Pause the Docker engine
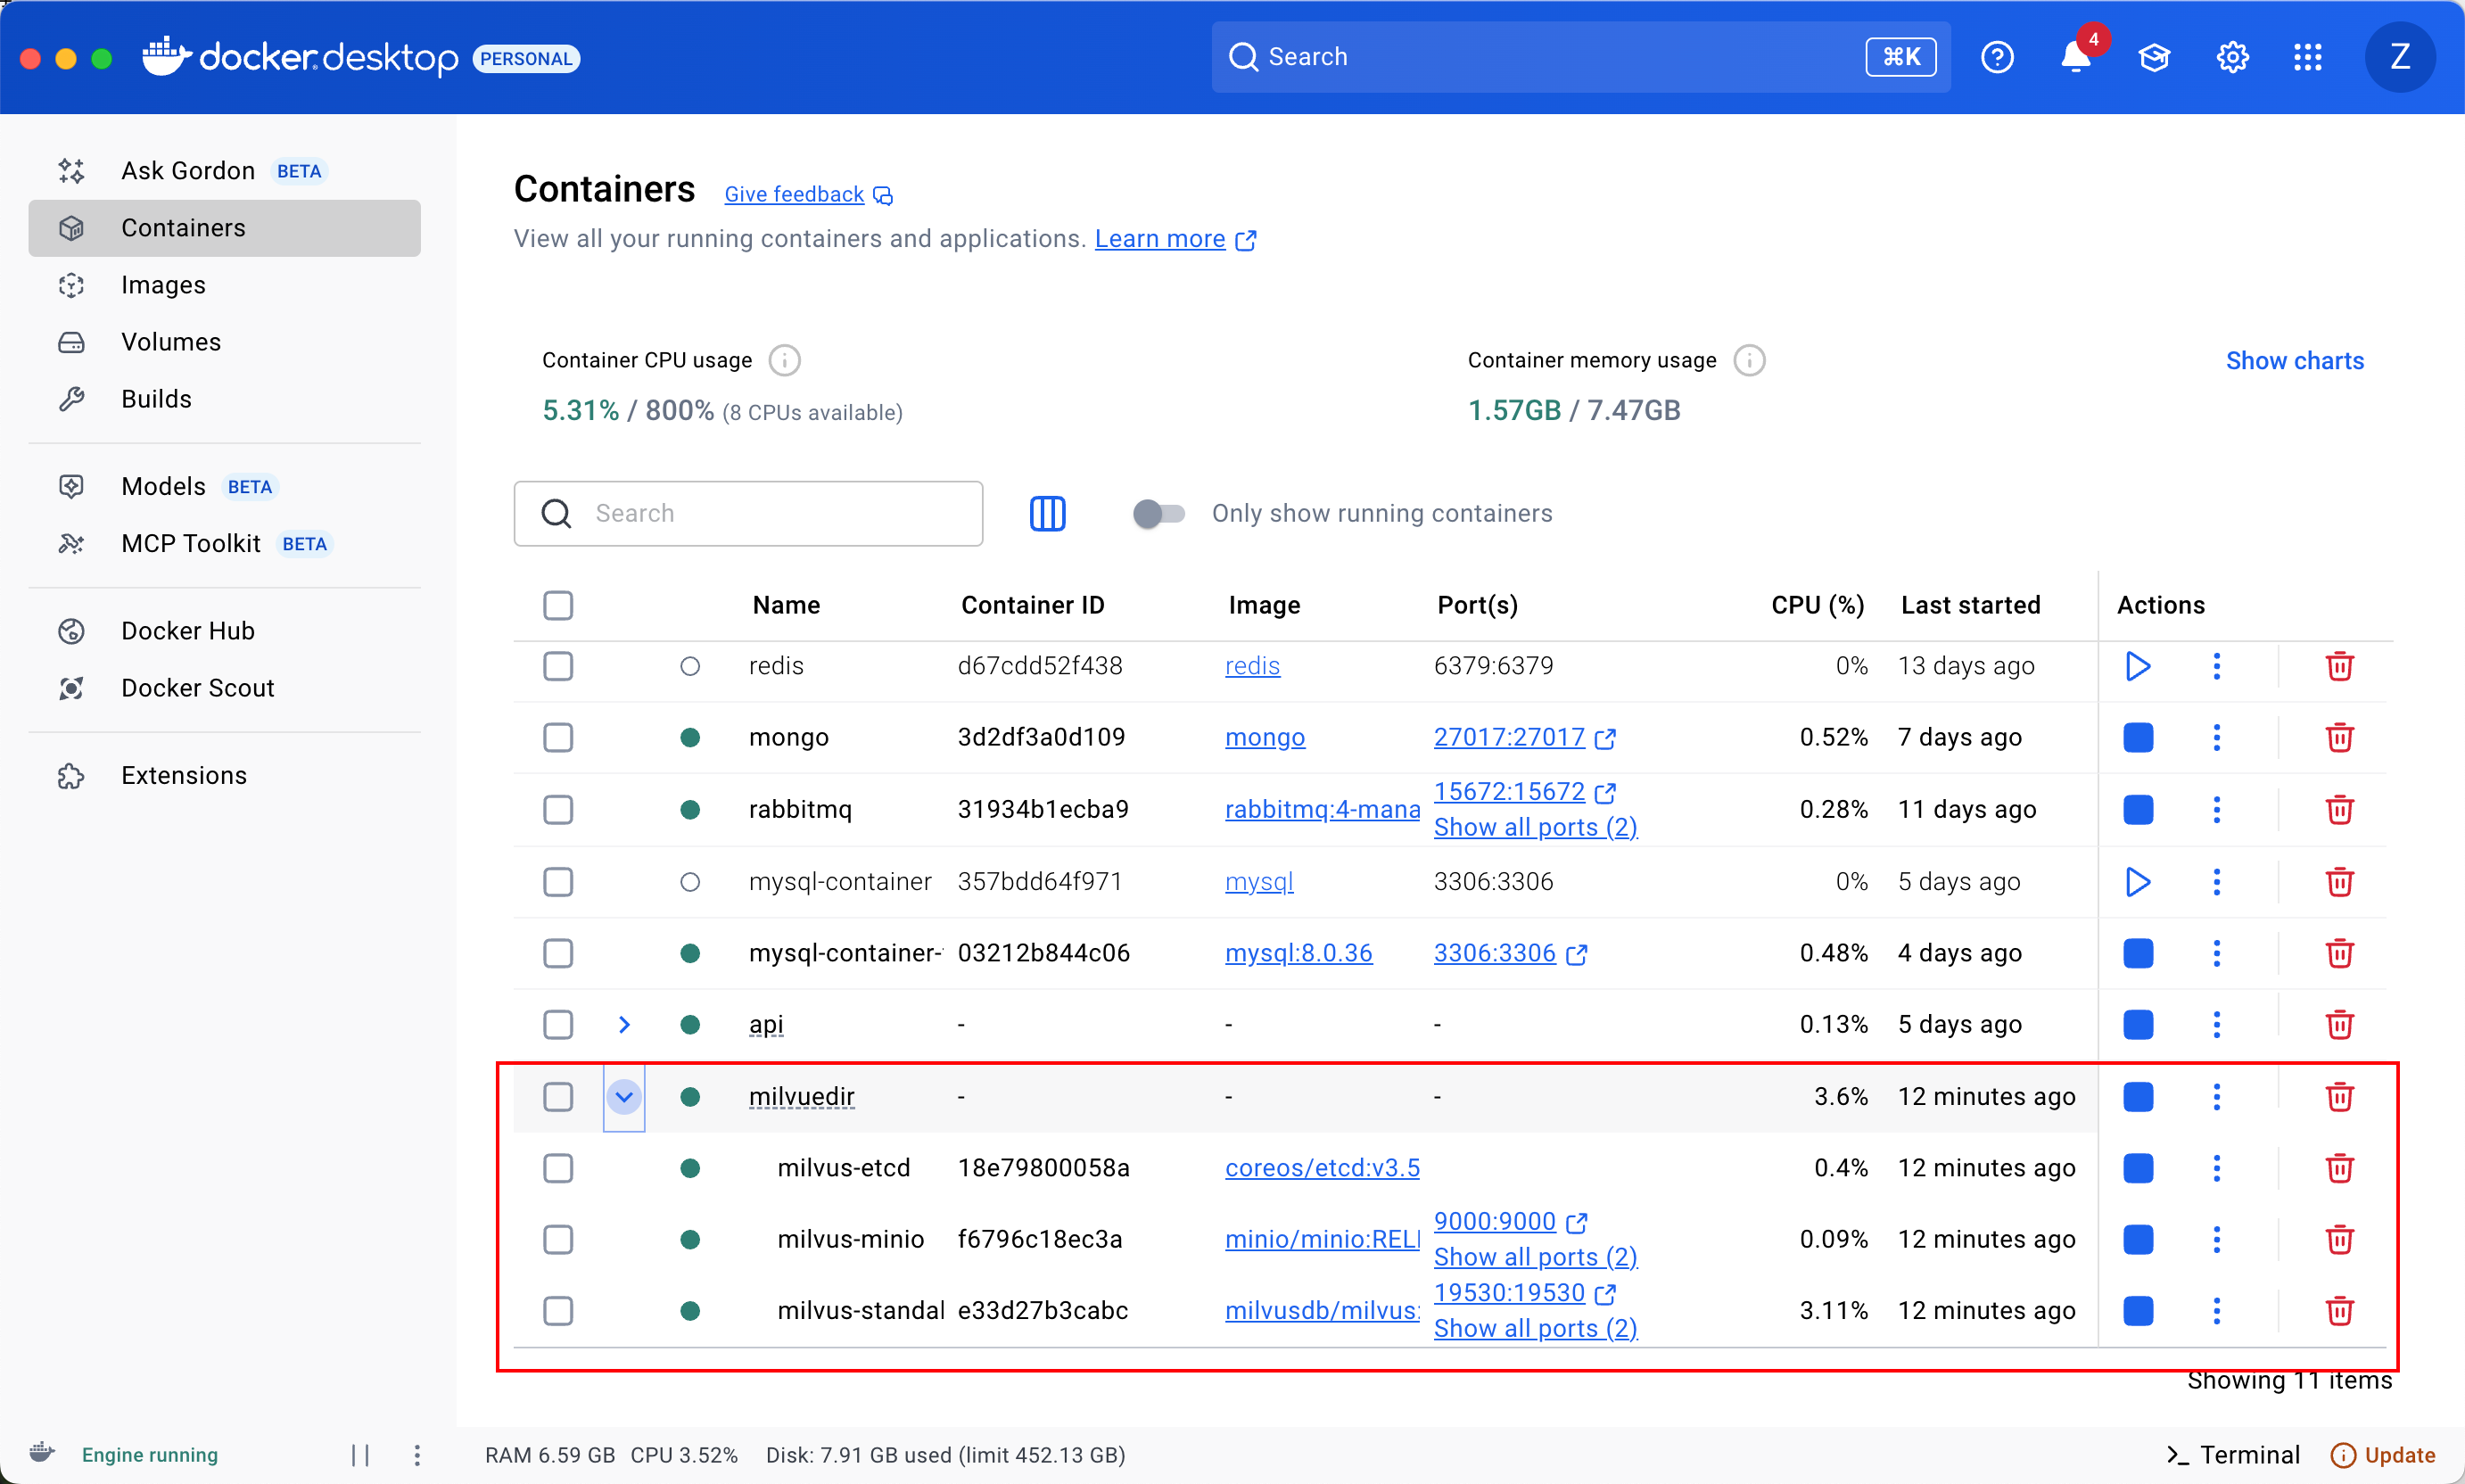This screenshot has height=1484, width=2465. point(361,1455)
